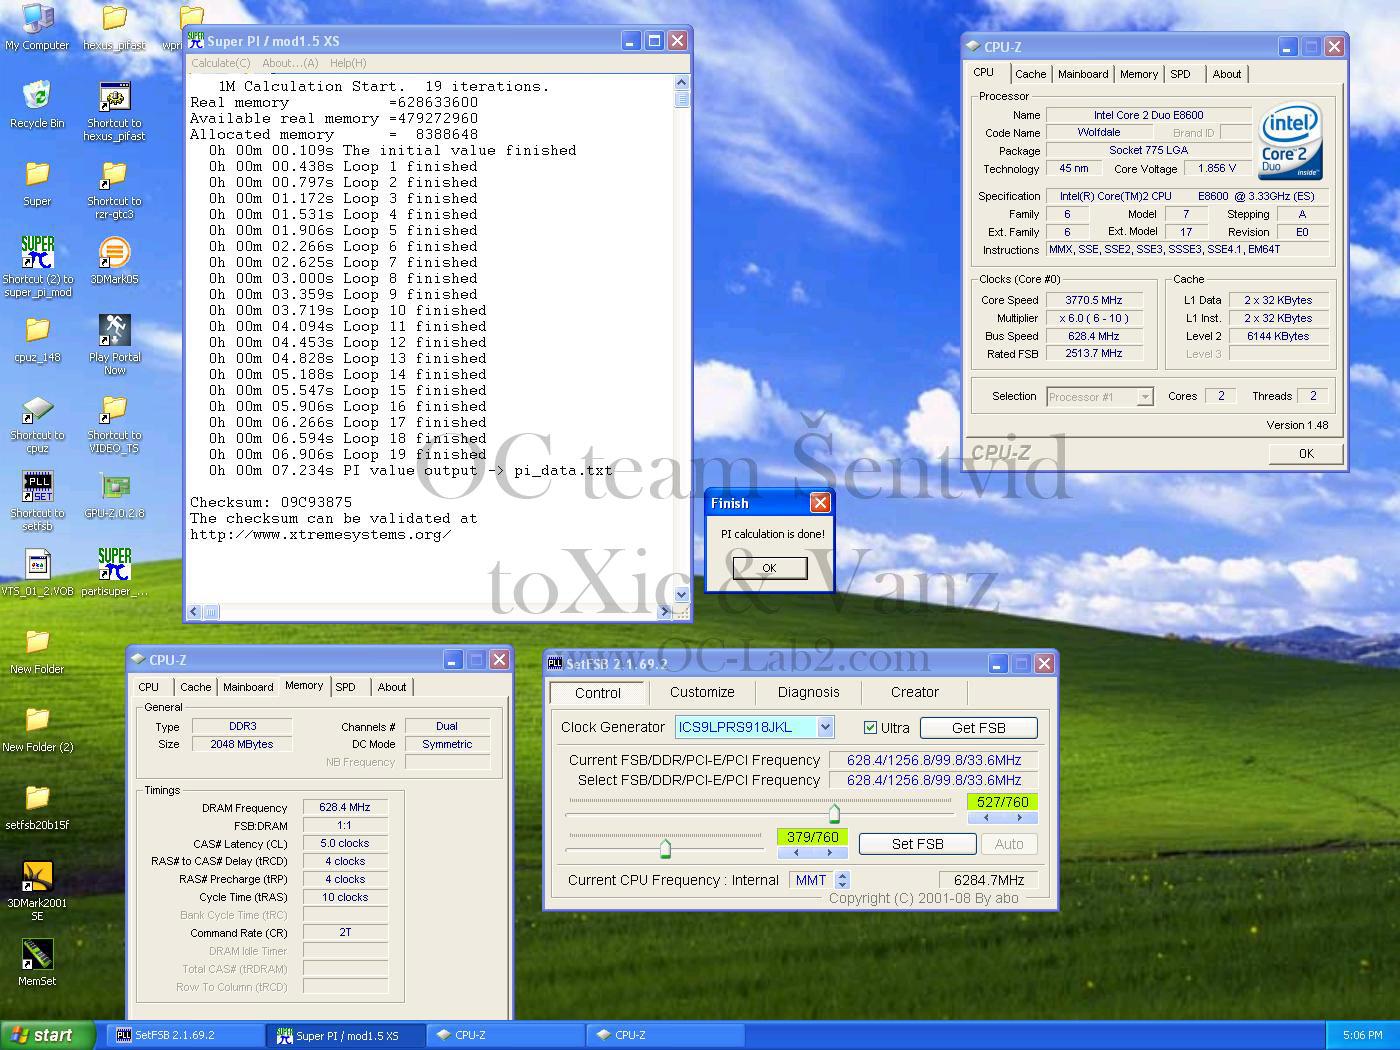1400x1050 pixels.
Task: Select the cpuz_148 folder icon
Action: pos(37,339)
